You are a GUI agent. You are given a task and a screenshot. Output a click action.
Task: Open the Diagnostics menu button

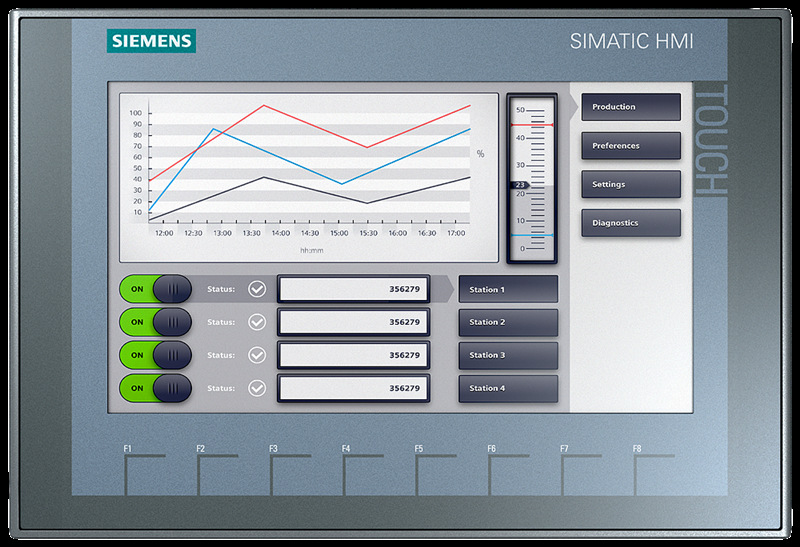point(631,223)
